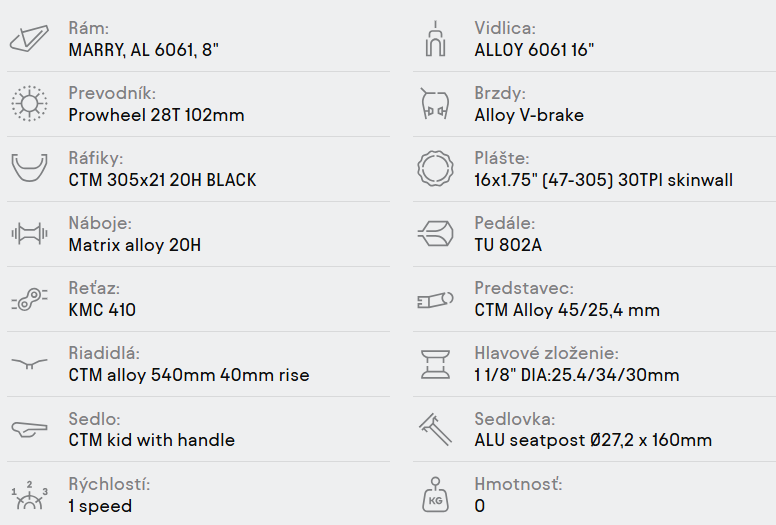This screenshot has width=776, height=525.
Task: Click the tire icon beside Plášte
Action: tap(435, 168)
